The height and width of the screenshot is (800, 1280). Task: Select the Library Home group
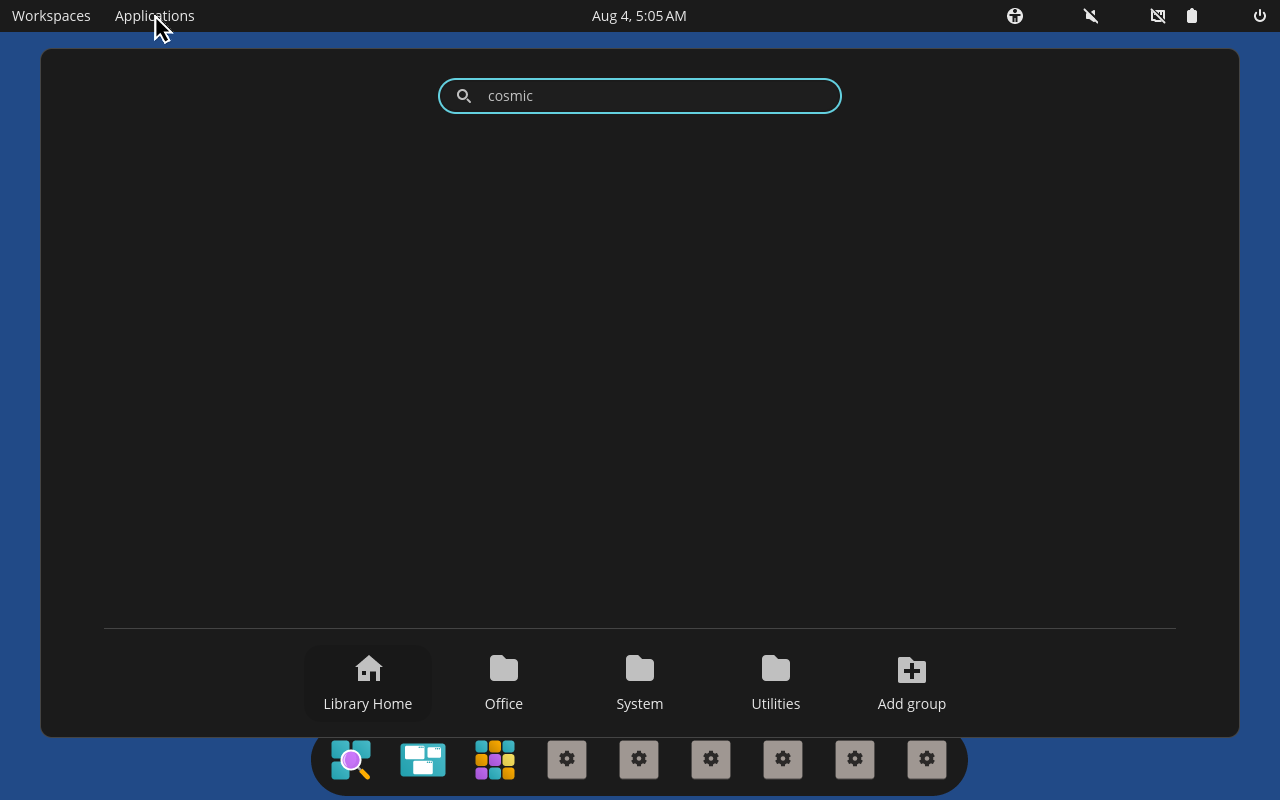tap(368, 684)
